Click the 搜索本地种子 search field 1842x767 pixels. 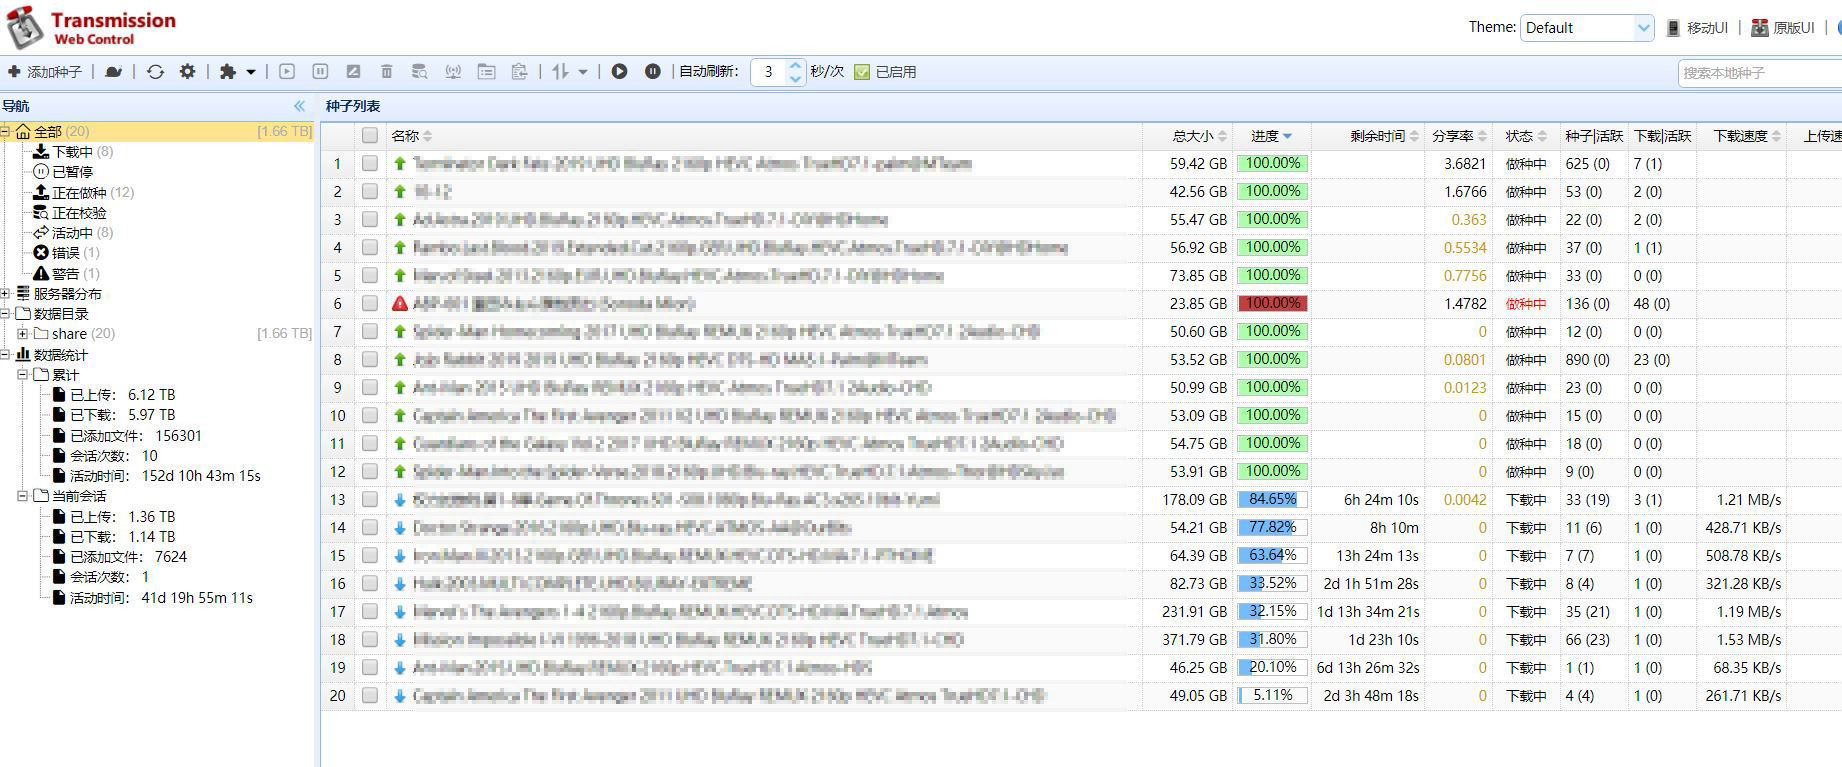coord(1758,73)
